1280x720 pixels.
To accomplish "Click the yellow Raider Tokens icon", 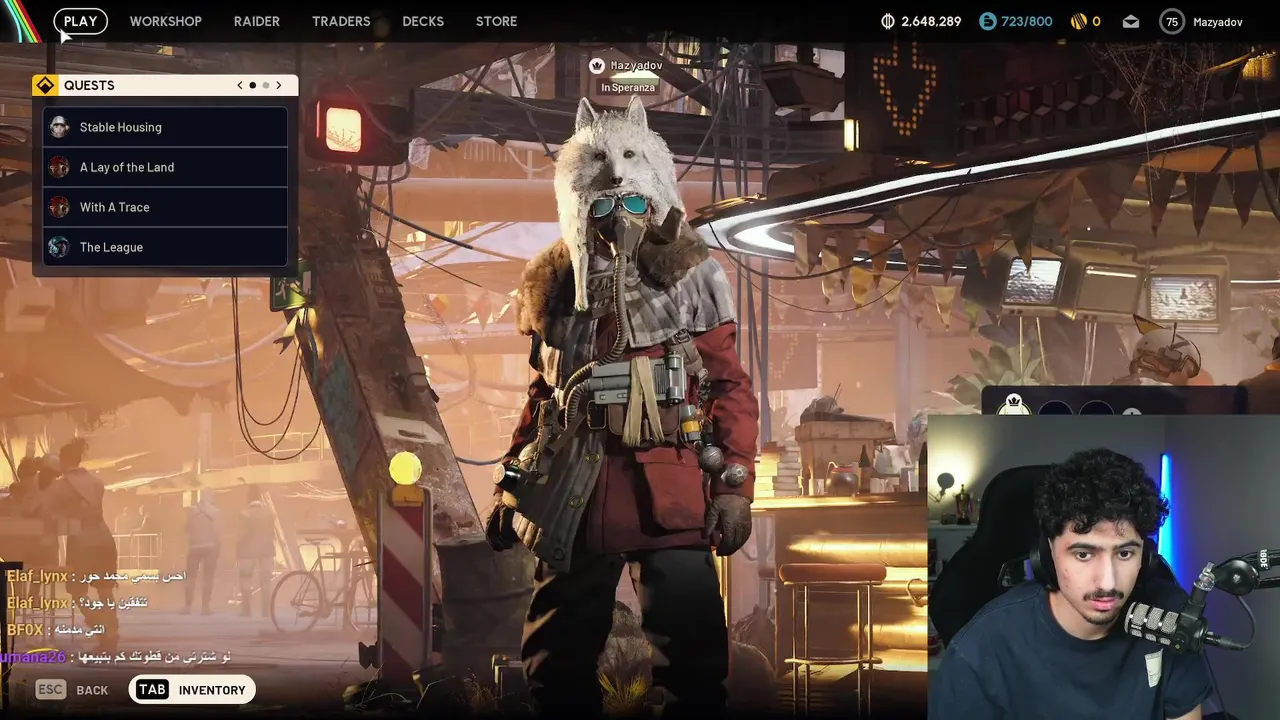I will tap(1078, 21).
